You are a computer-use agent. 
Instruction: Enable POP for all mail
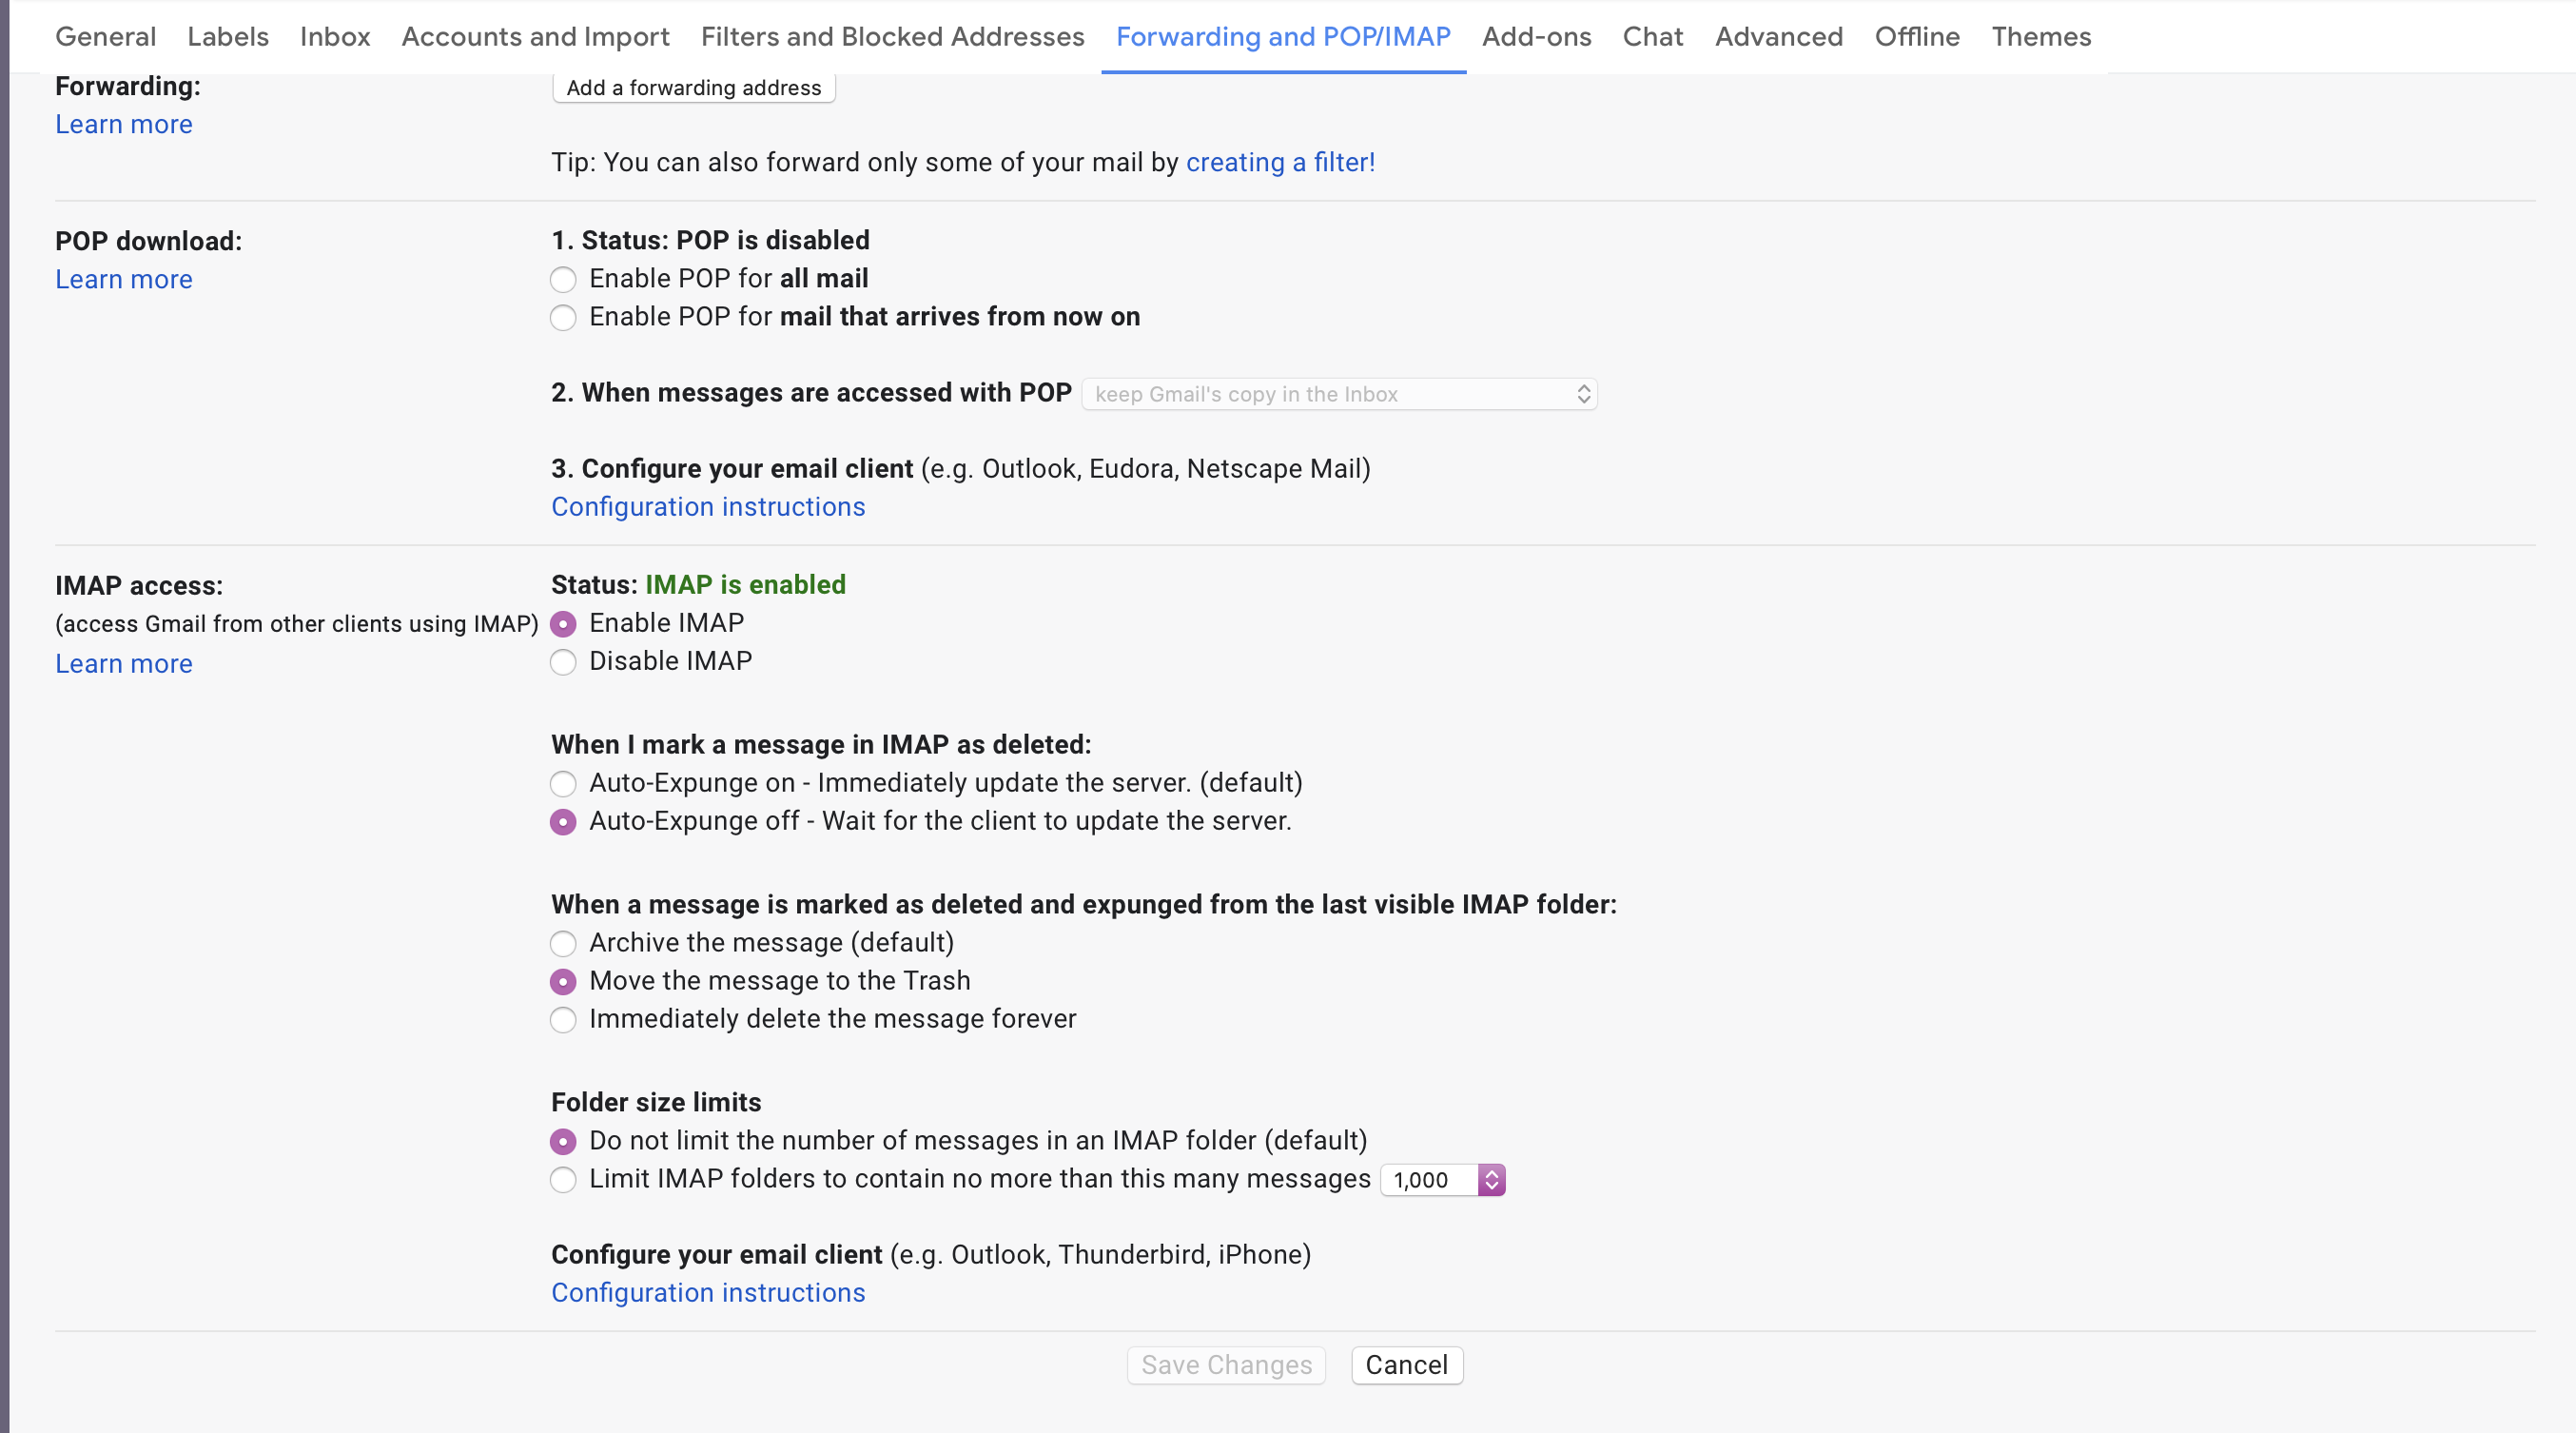click(x=565, y=279)
